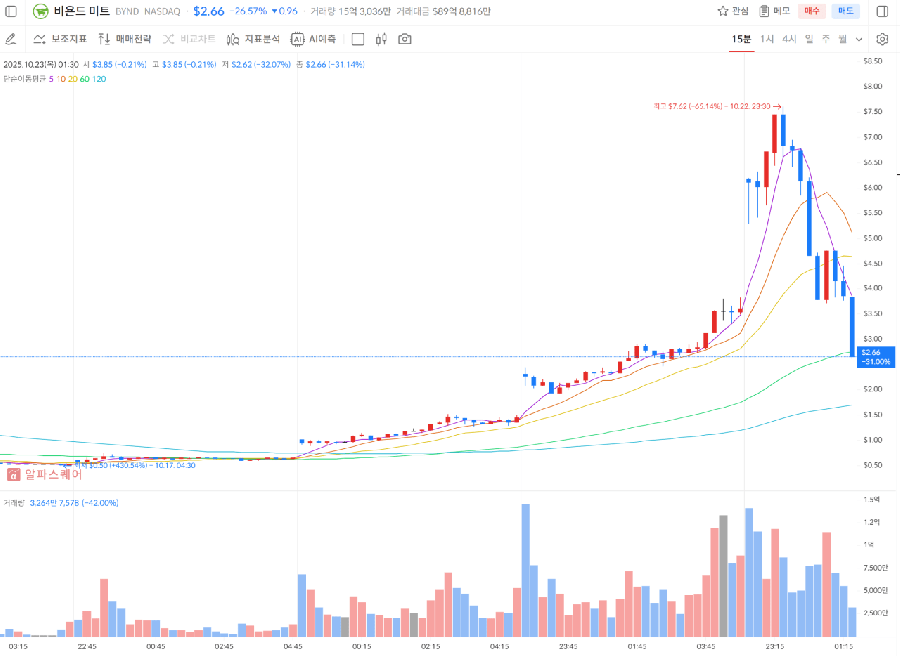Open chart settings gear icon
The width and height of the screenshot is (900, 656).
tap(882, 39)
